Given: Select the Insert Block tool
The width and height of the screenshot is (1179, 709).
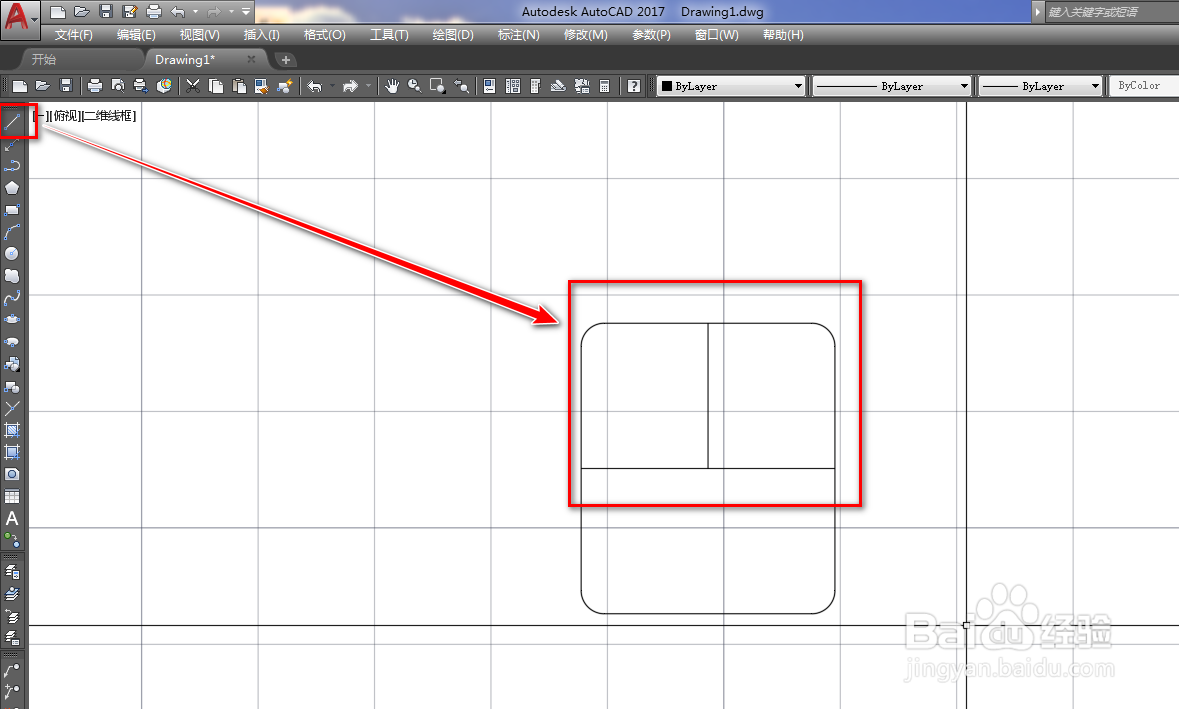Looking at the screenshot, I should coord(12,364).
